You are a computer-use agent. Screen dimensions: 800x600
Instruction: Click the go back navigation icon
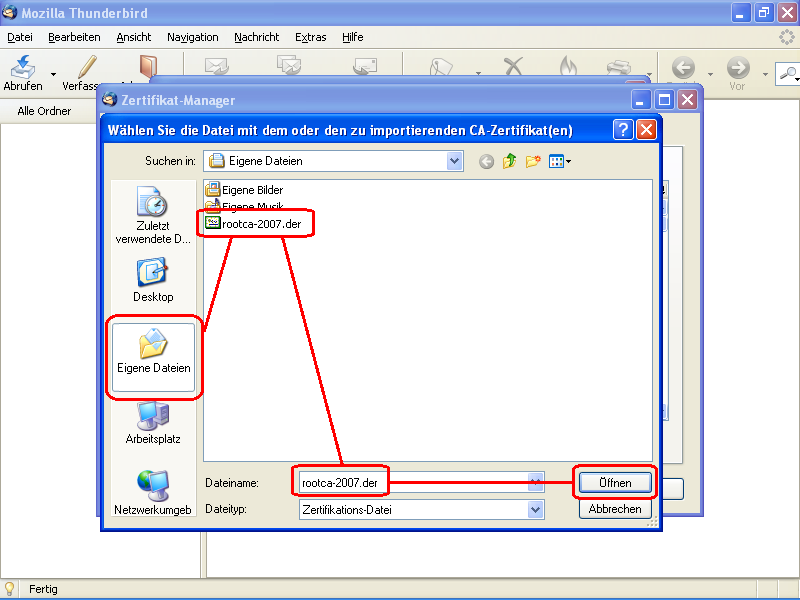click(486, 161)
